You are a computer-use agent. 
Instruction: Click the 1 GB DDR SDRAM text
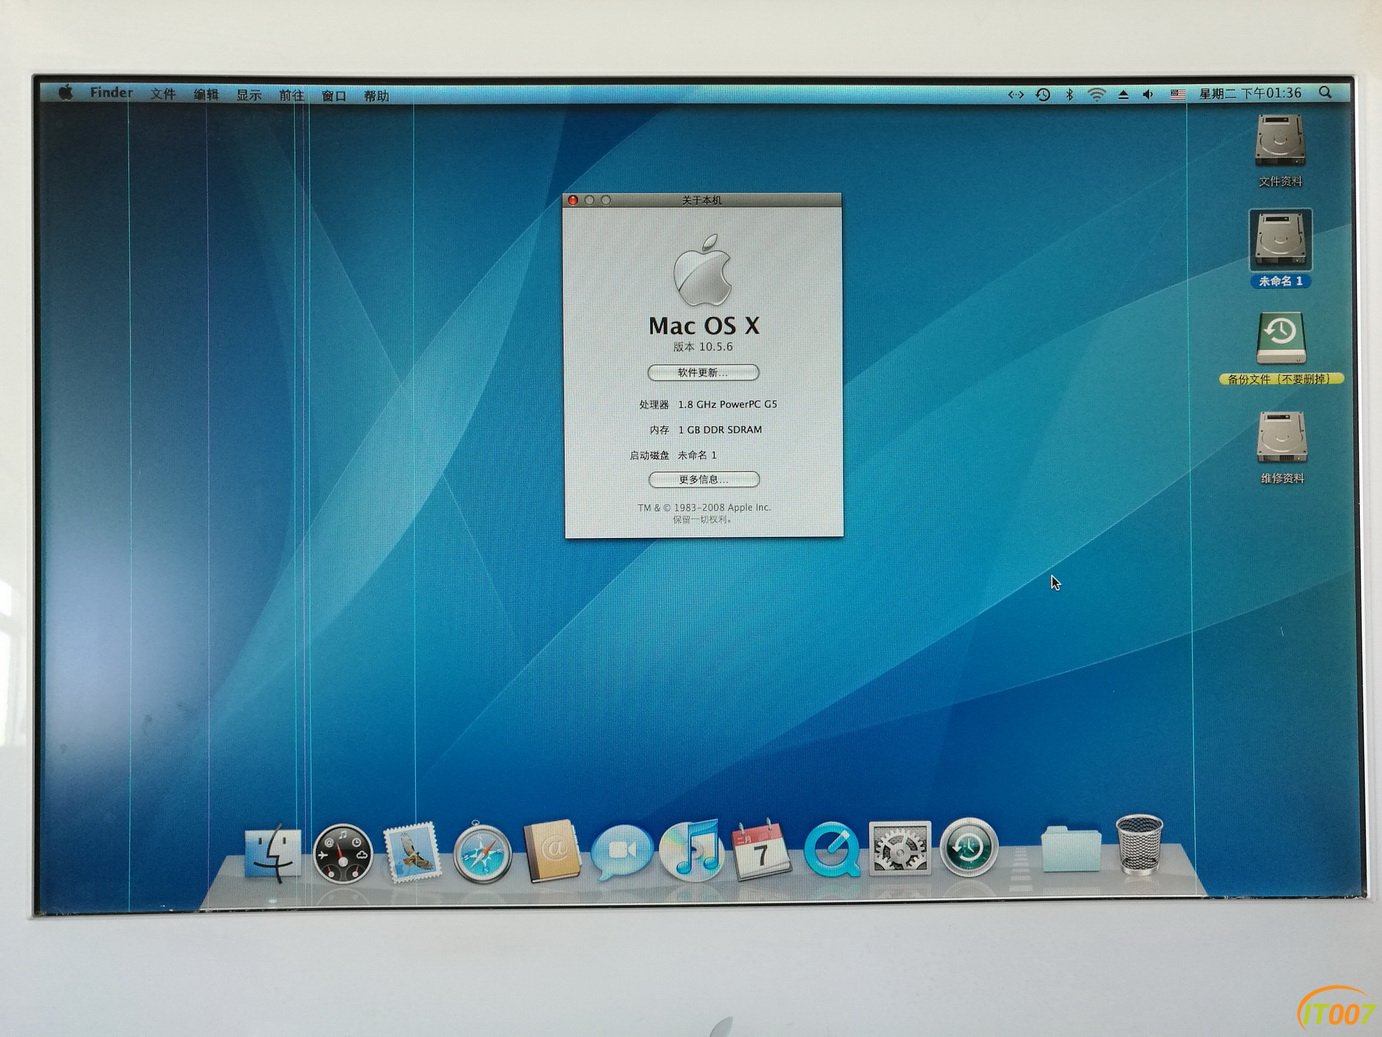coord(720,429)
